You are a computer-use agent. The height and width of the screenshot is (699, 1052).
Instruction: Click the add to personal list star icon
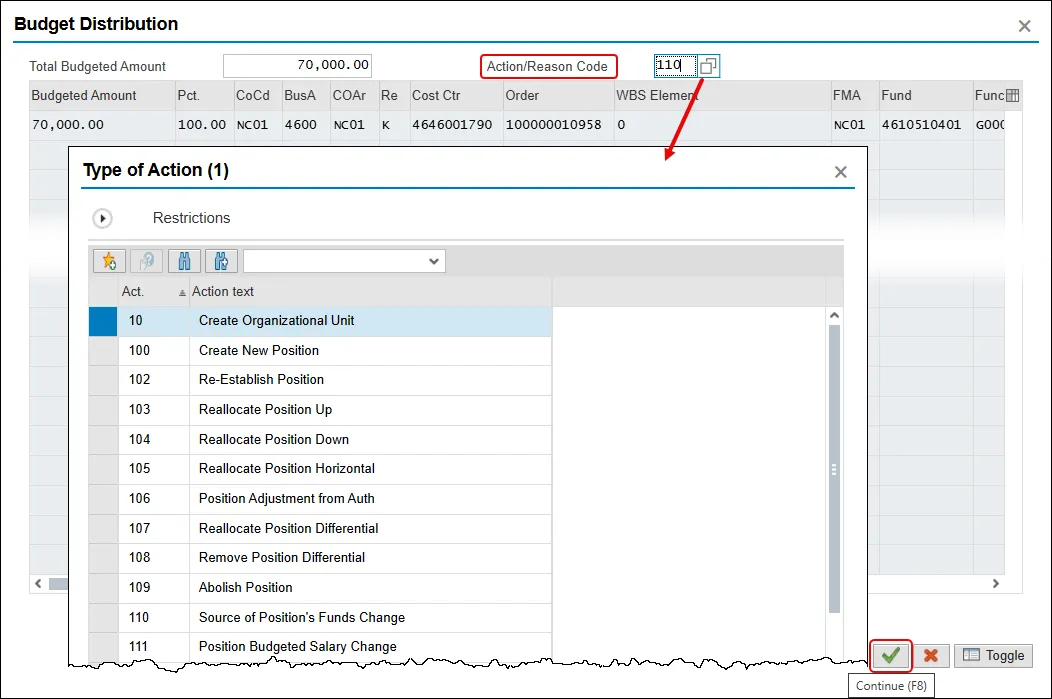[110, 261]
